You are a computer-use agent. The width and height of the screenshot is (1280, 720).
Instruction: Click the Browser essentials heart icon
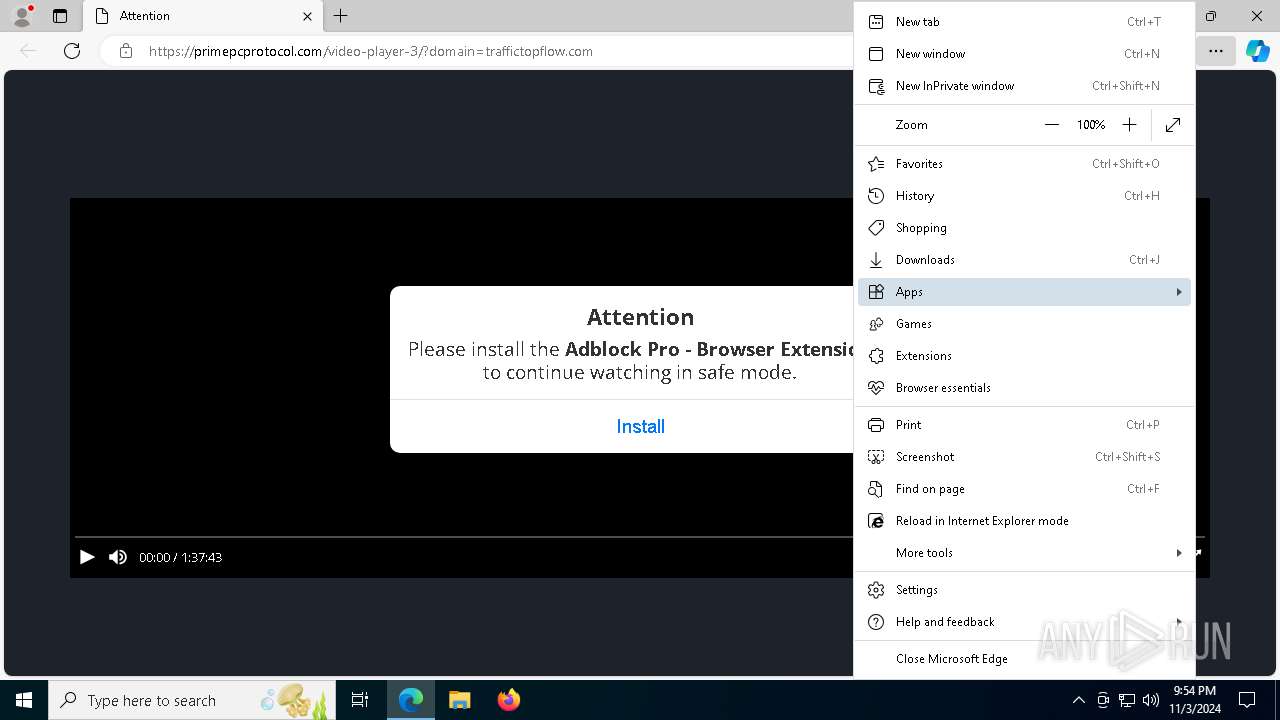point(876,388)
